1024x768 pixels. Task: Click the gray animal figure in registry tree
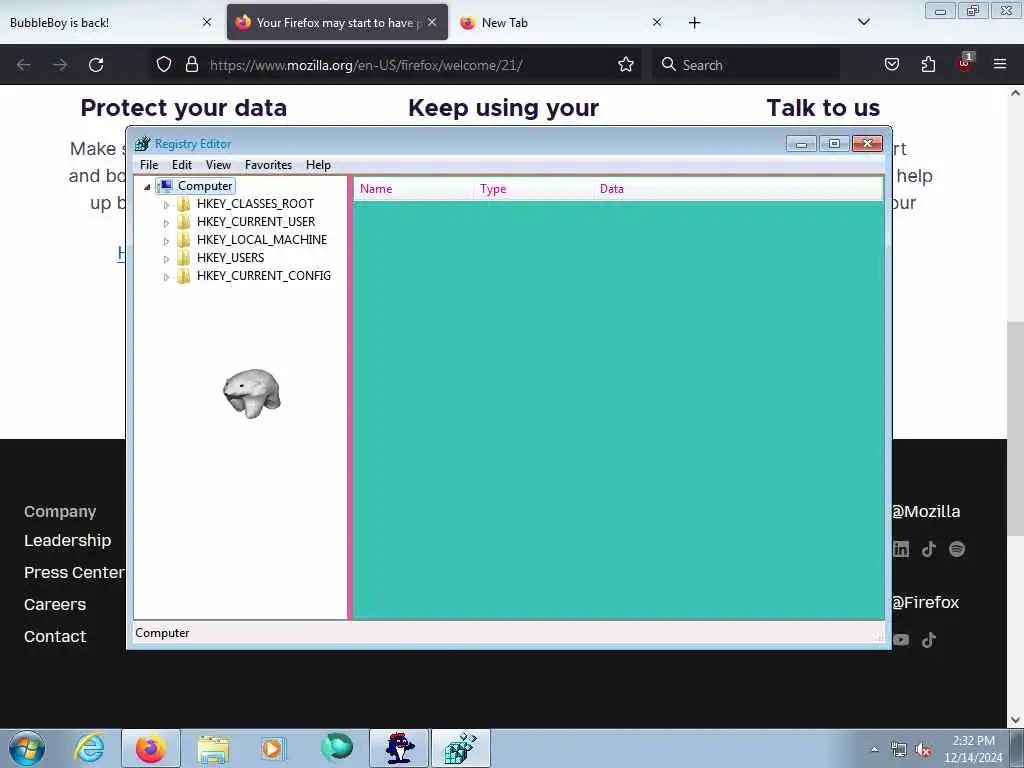(x=251, y=393)
